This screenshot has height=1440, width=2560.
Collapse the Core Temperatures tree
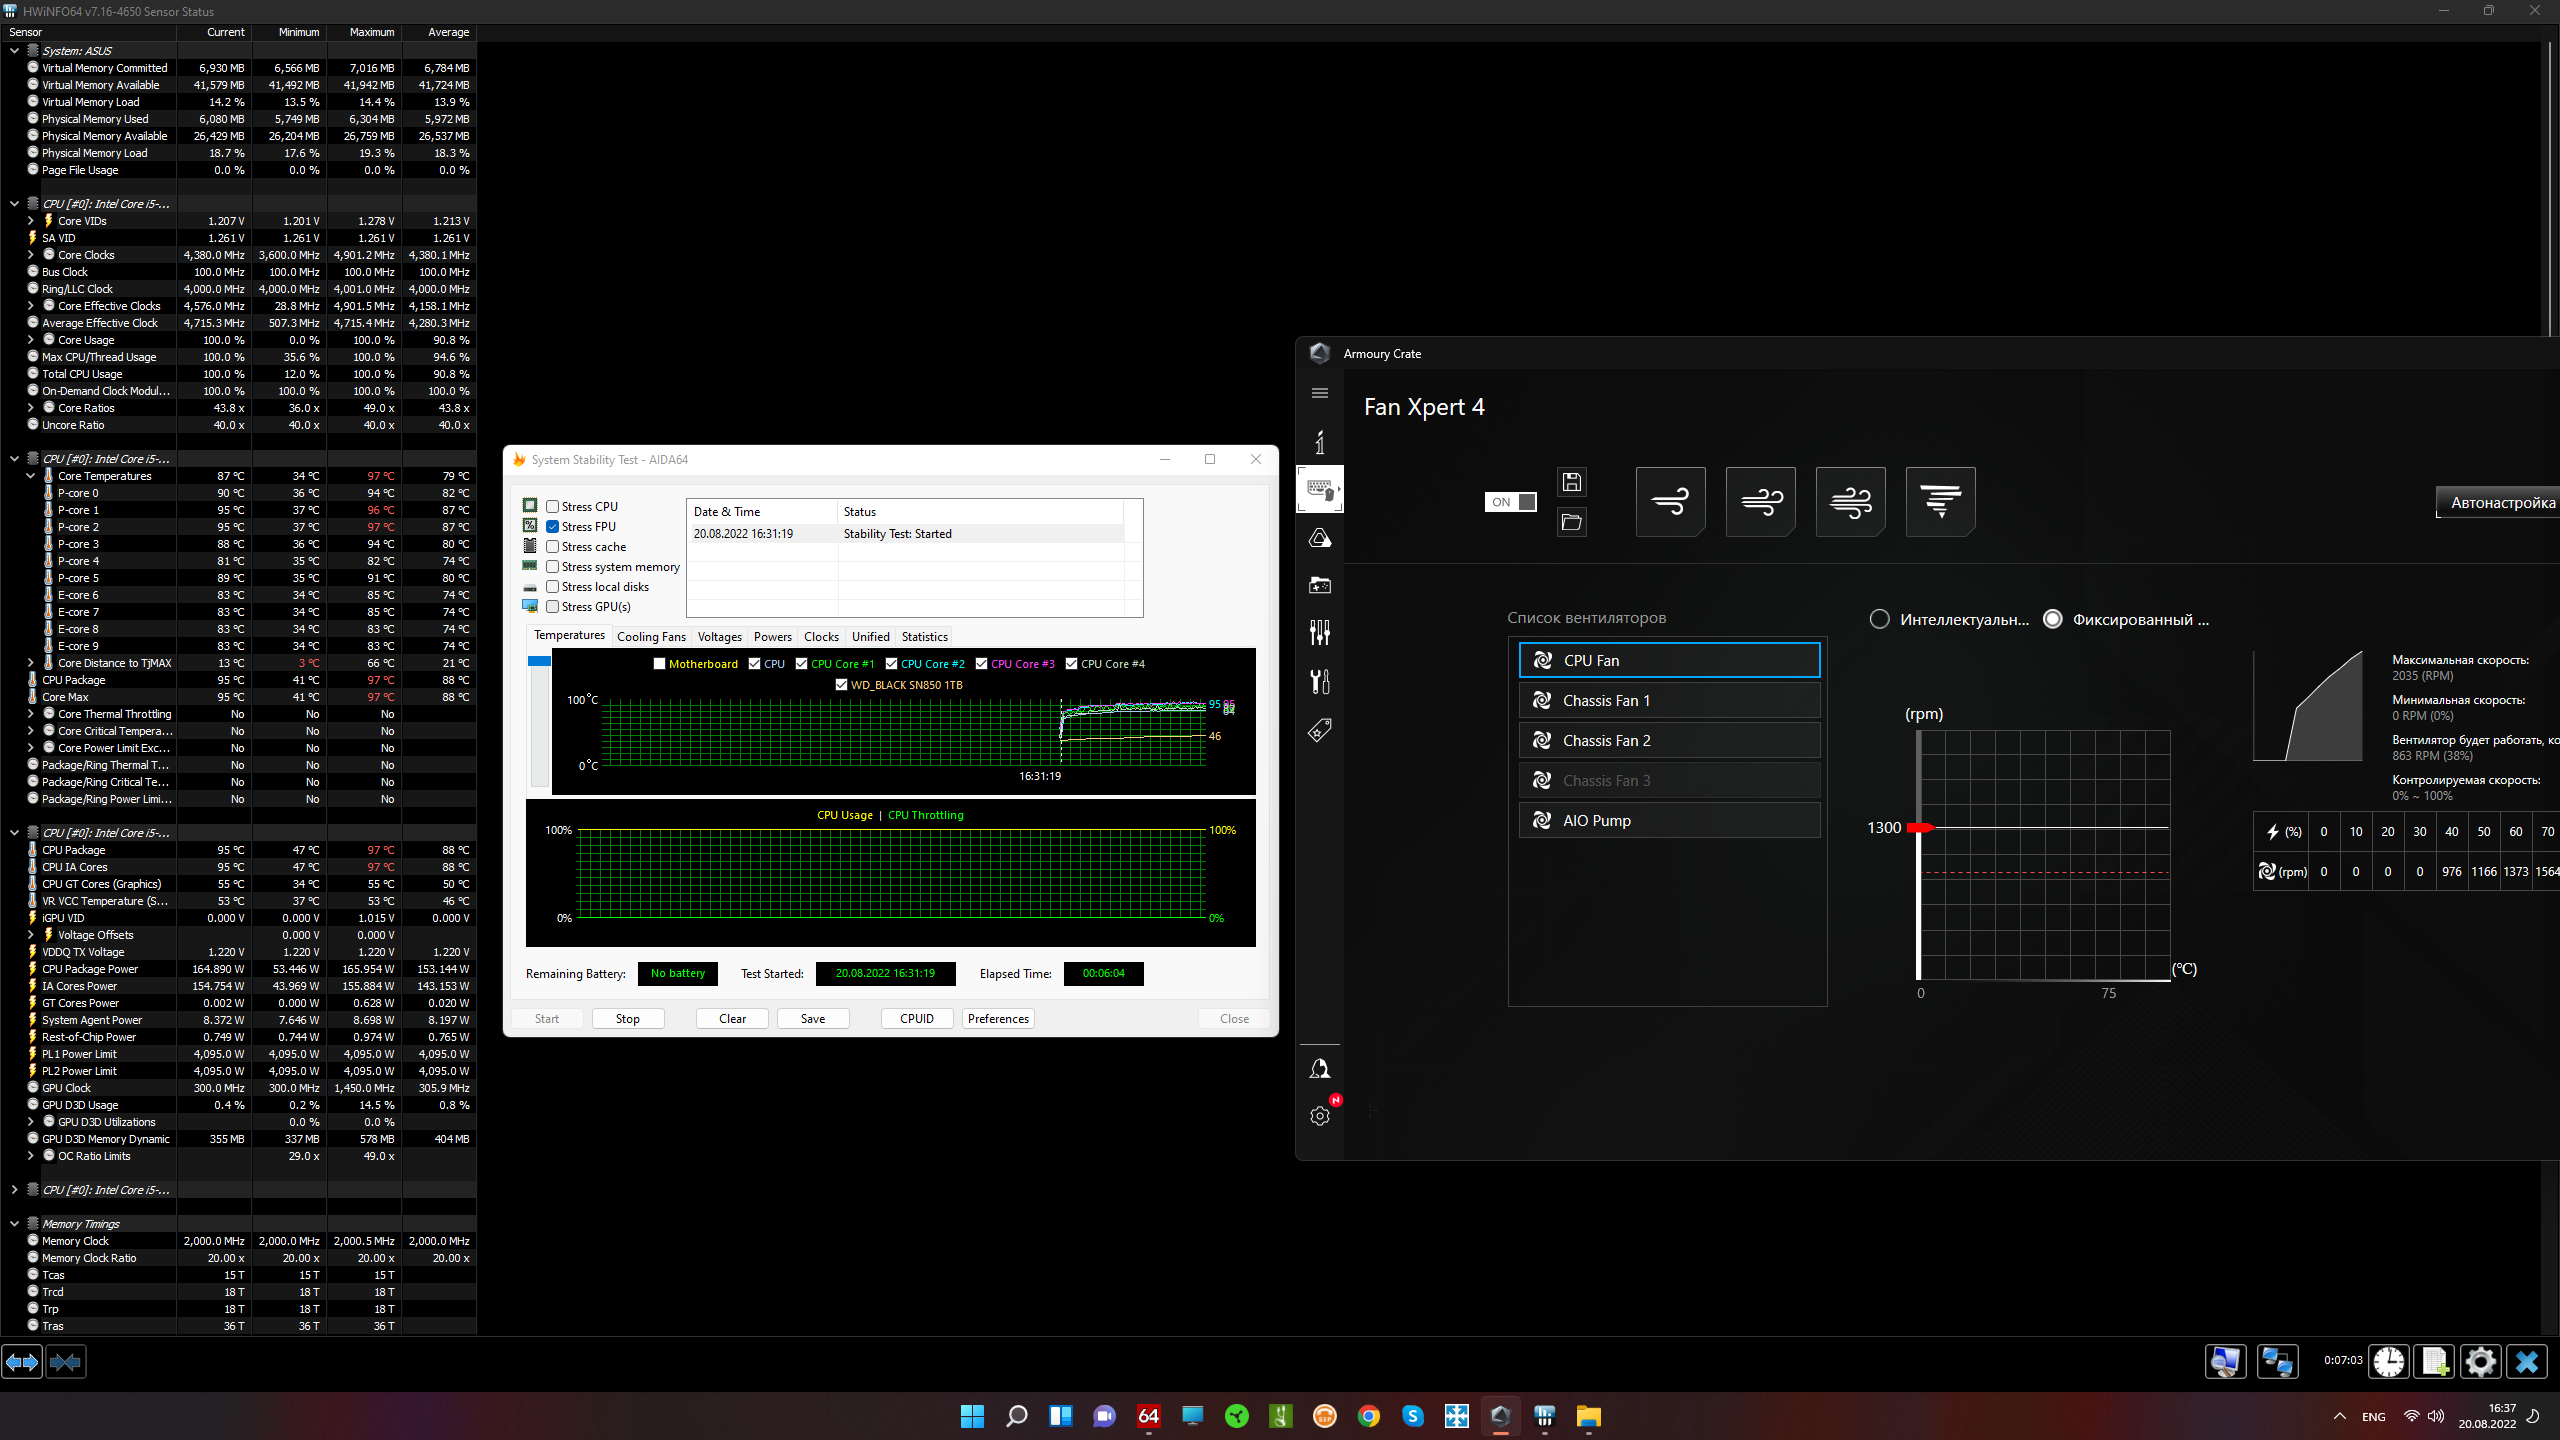pos(30,476)
